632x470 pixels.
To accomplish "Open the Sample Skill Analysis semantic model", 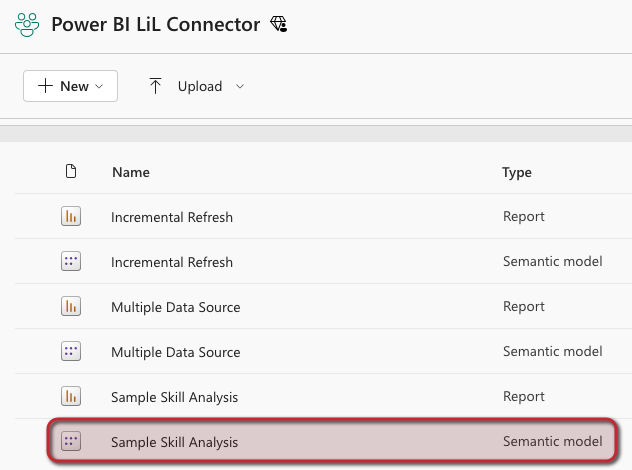I will 175,442.
